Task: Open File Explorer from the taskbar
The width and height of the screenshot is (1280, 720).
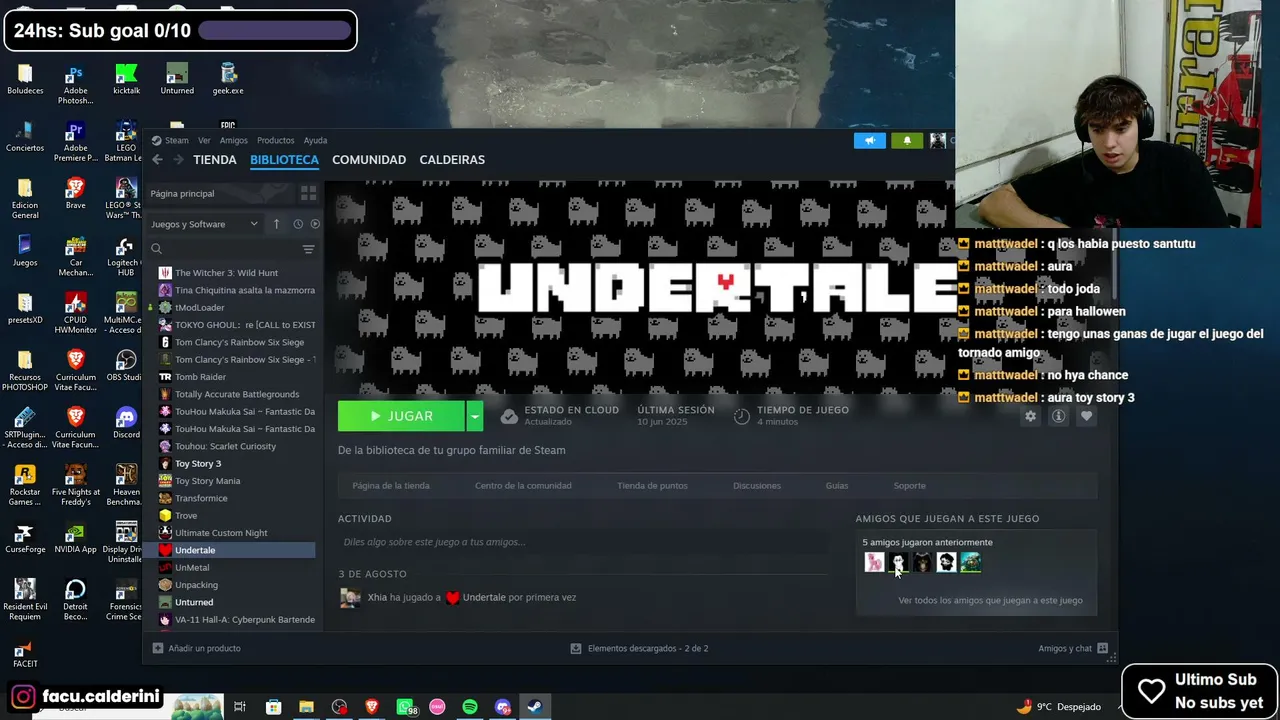Action: [x=306, y=707]
